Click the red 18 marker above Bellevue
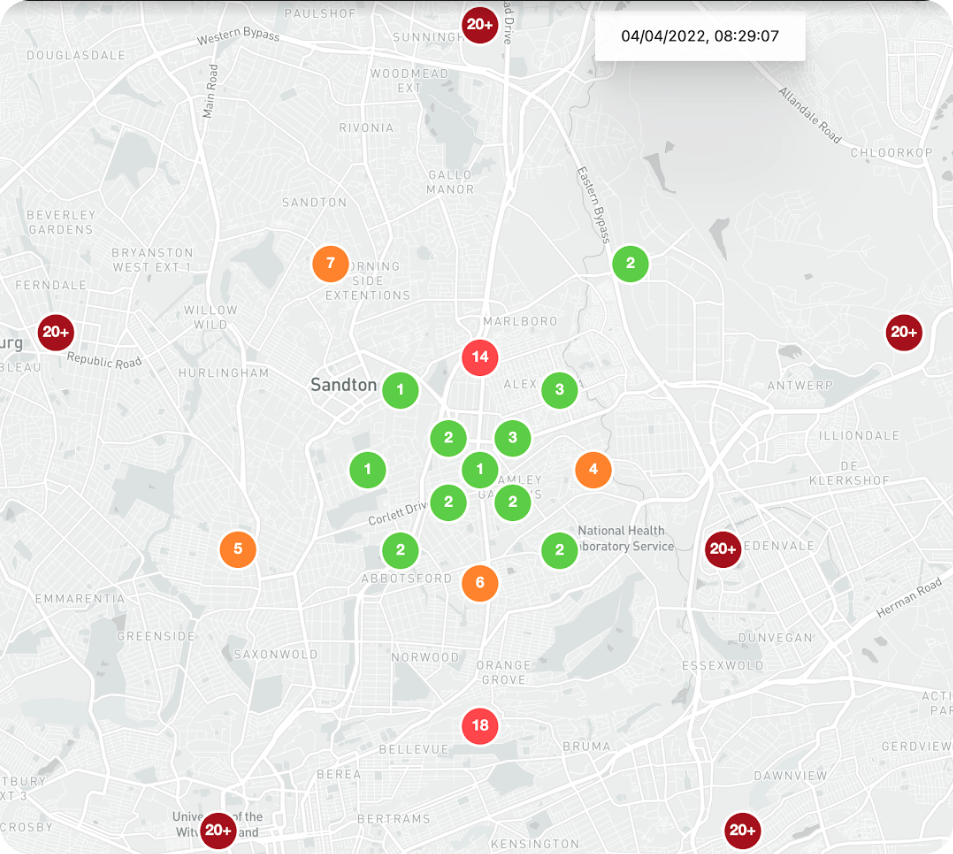Viewport: 953px width, 854px height. 480,726
